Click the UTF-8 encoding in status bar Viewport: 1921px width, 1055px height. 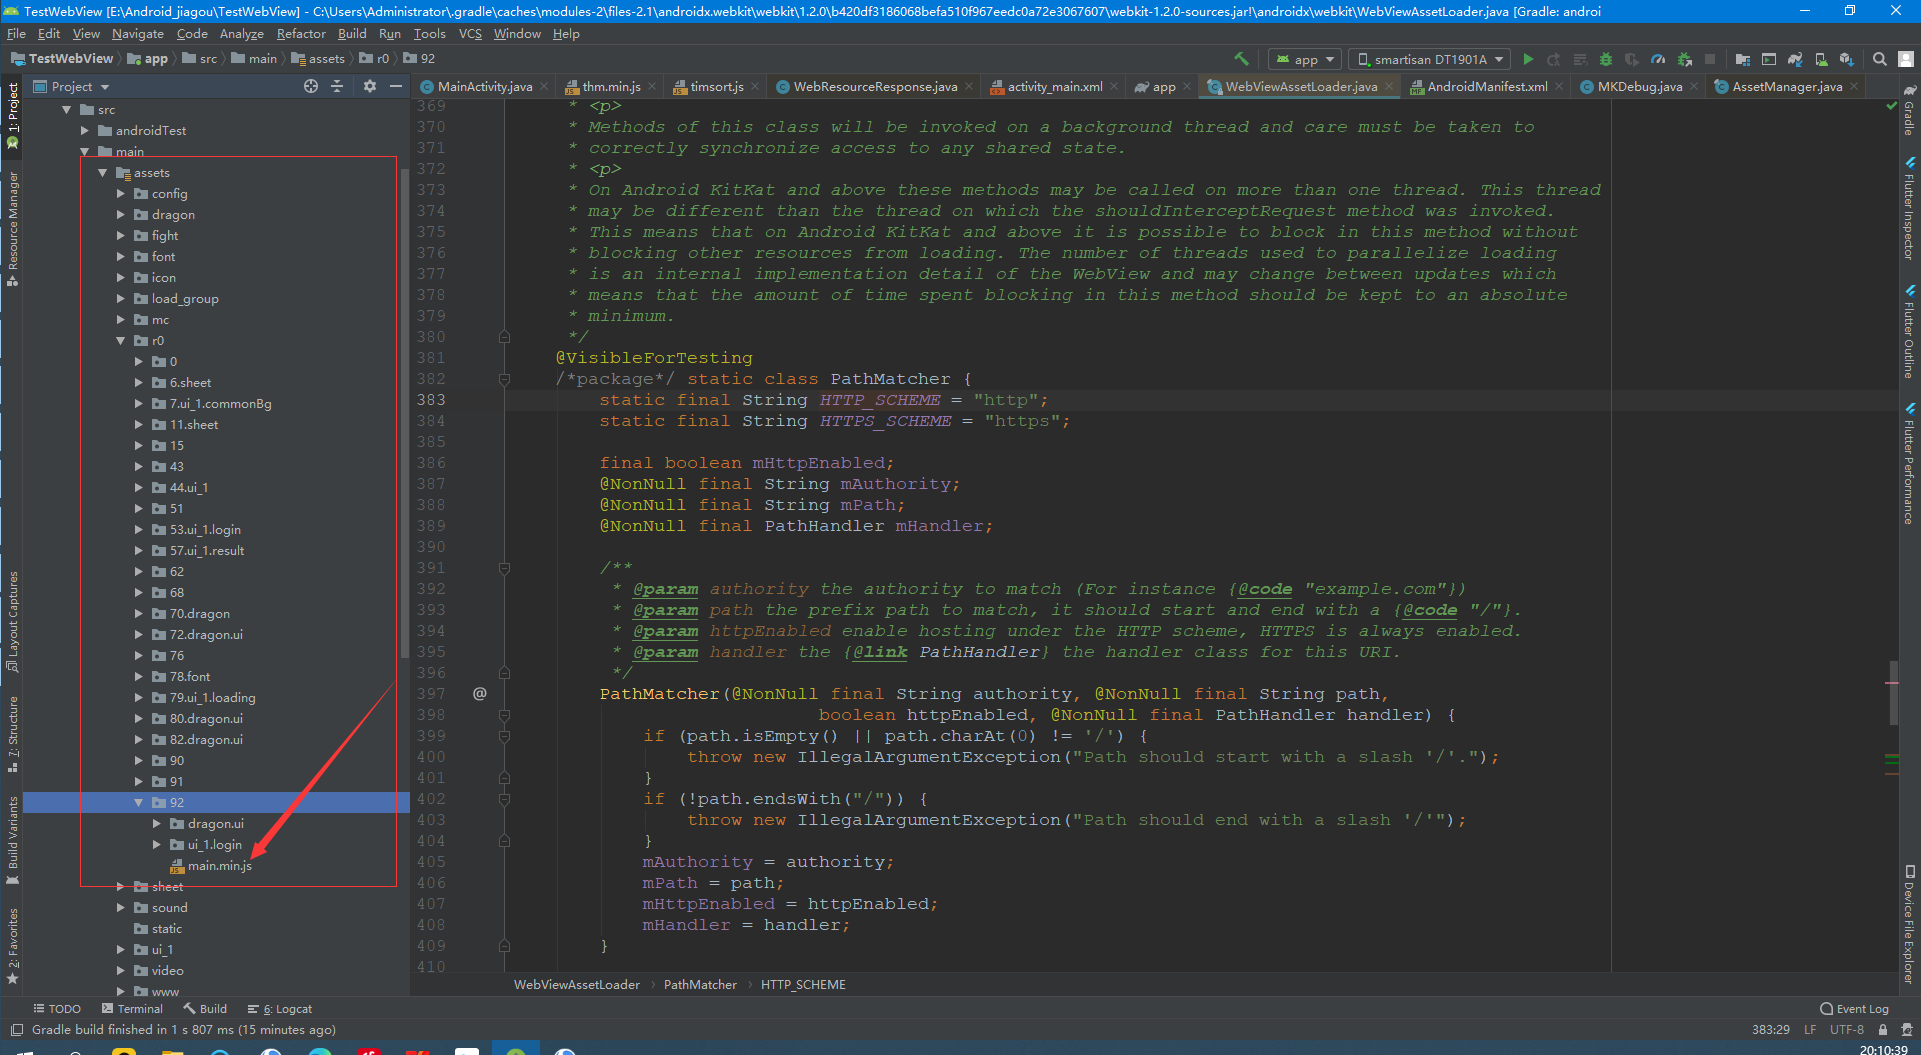click(x=1846, y=1029)
